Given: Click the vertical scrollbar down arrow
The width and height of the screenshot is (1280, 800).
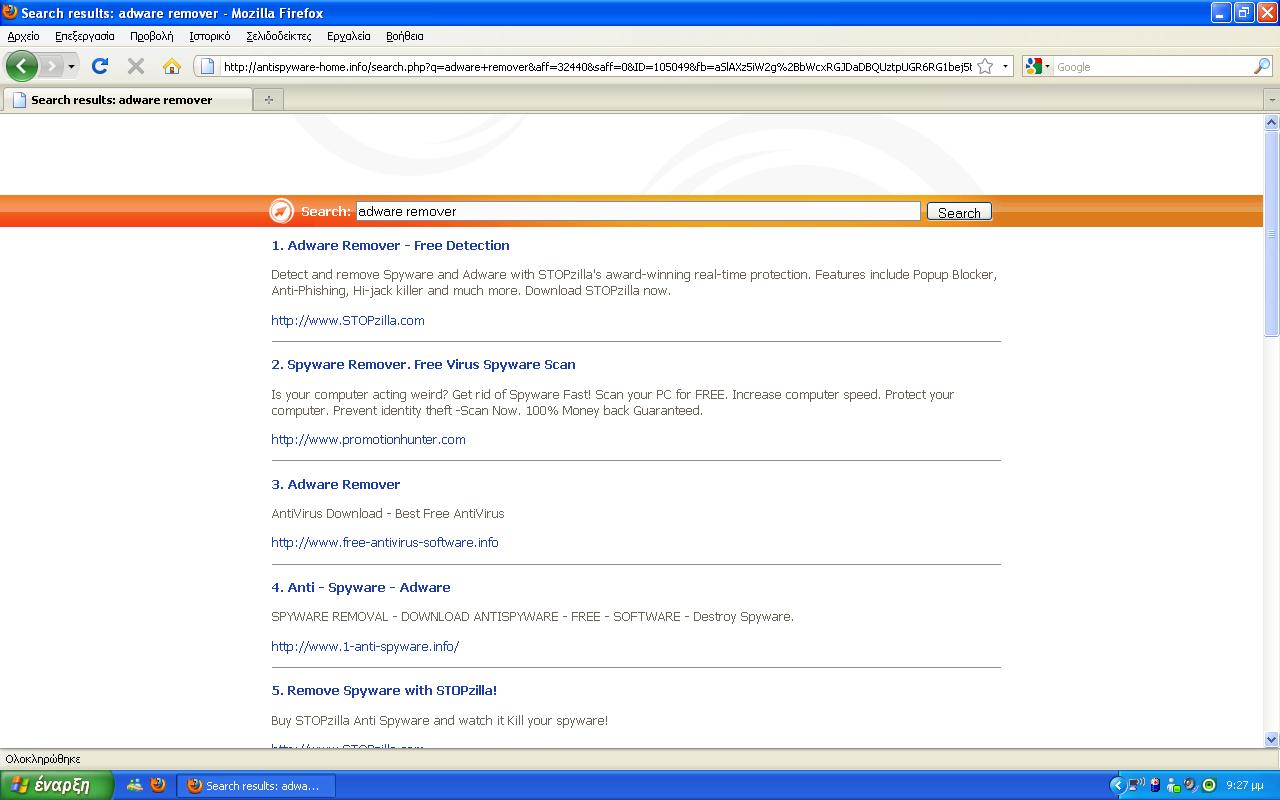Looking at the screenshot, I should 1271,740.
